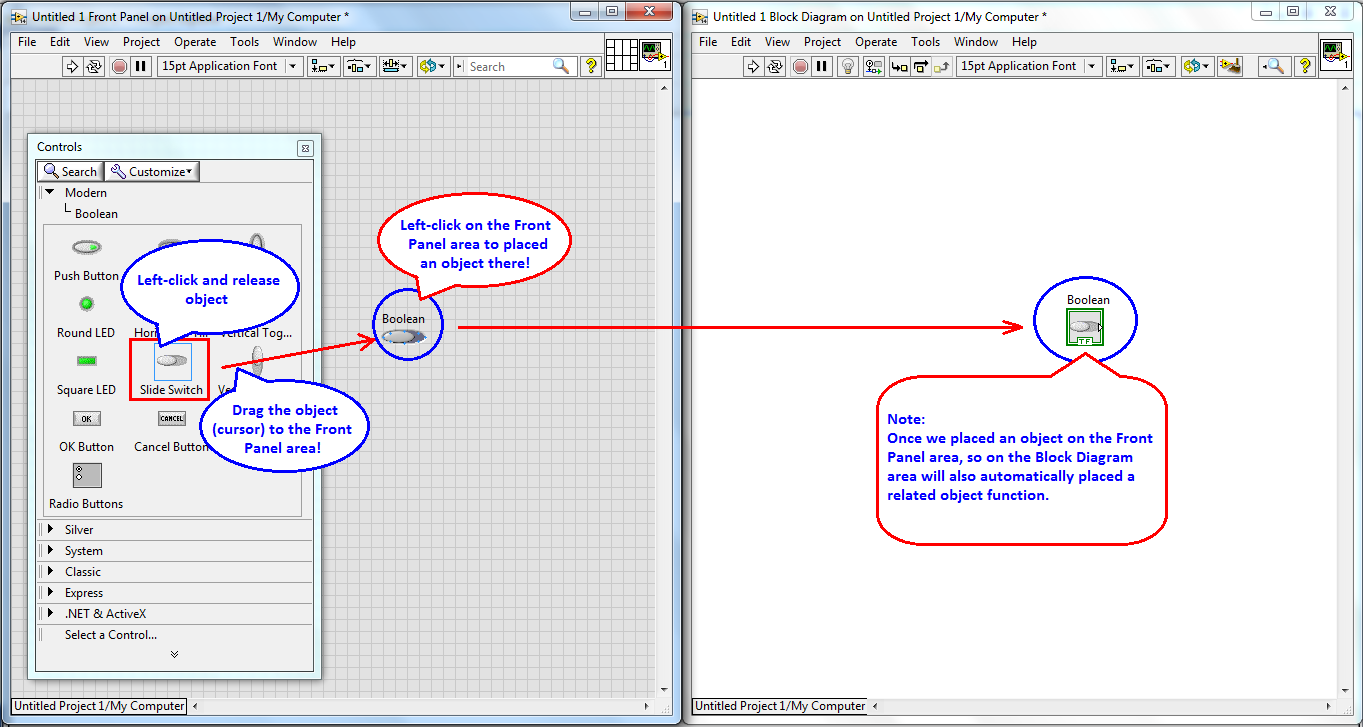Open the Operate menu
The width and height of the screenshot is (1363, 727).
point(195,42)
